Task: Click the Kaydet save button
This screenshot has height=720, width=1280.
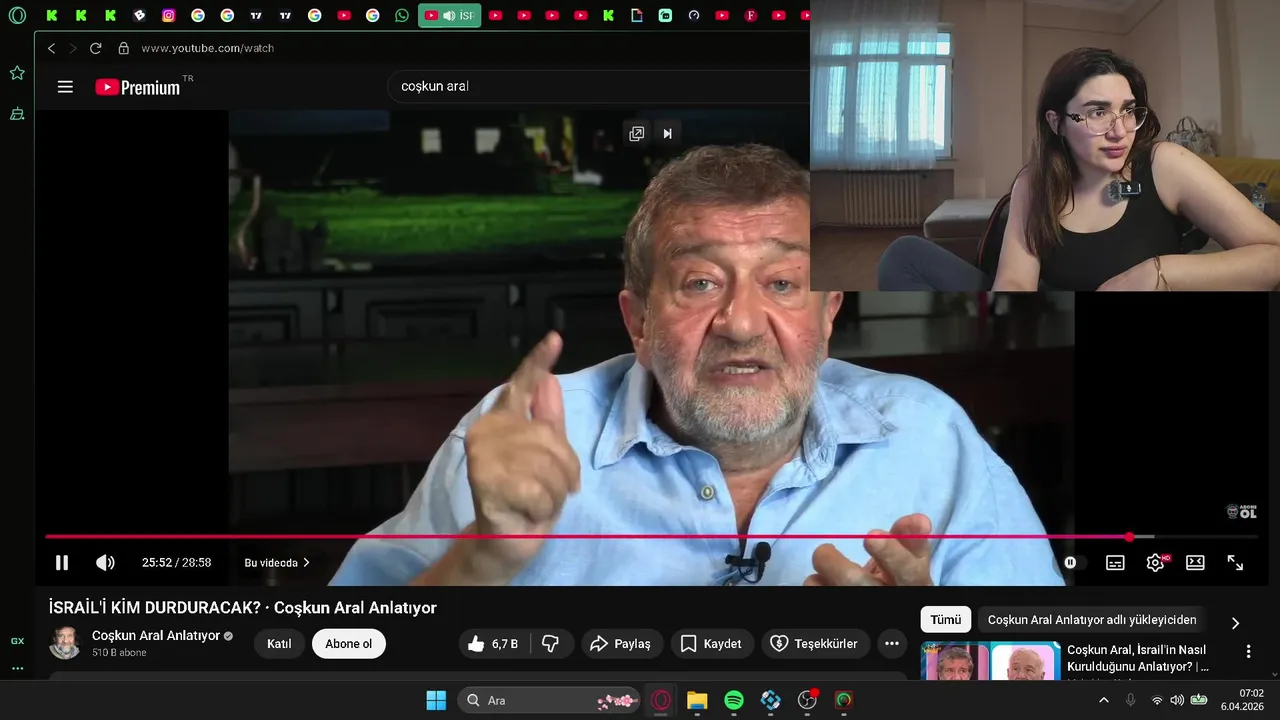Action: point(711,644)
